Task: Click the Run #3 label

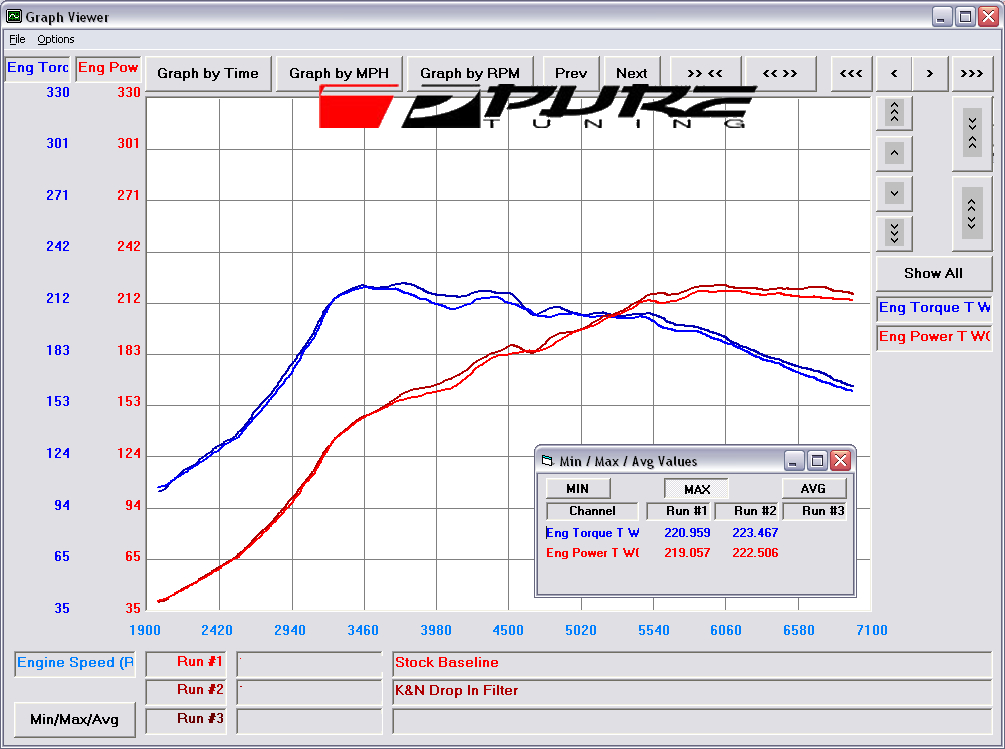Action: click(x=186, y=720)
